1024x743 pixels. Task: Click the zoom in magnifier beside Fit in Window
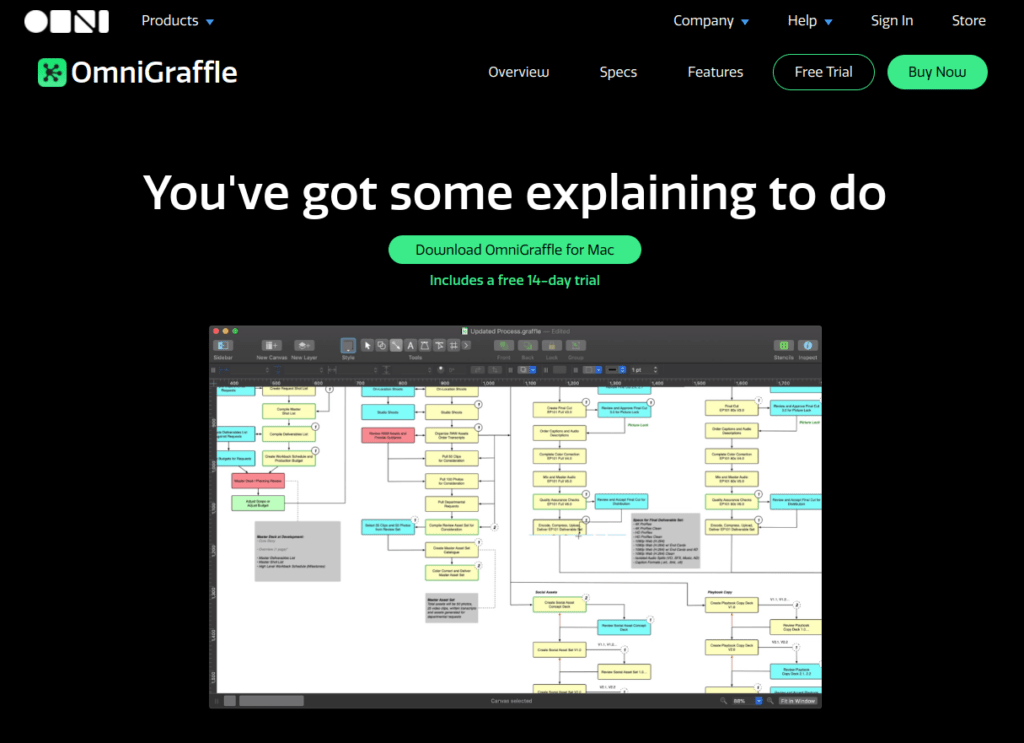pyautogui.click(x=770, y=701)
